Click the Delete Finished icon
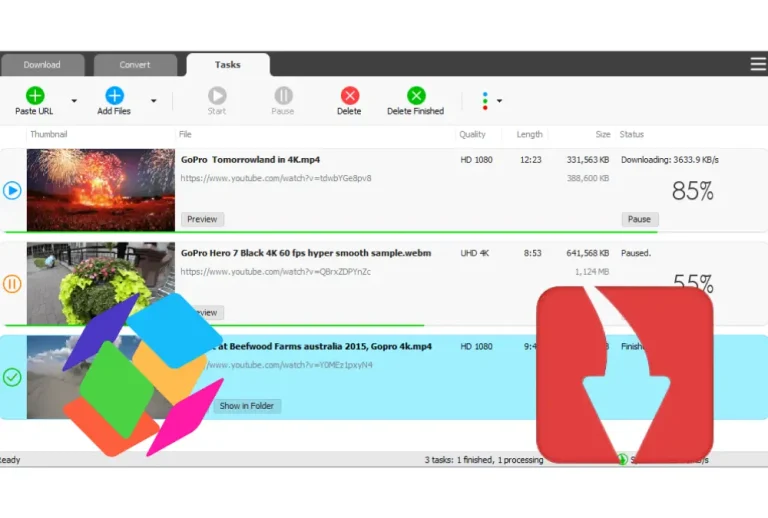 tap(416, 95)
